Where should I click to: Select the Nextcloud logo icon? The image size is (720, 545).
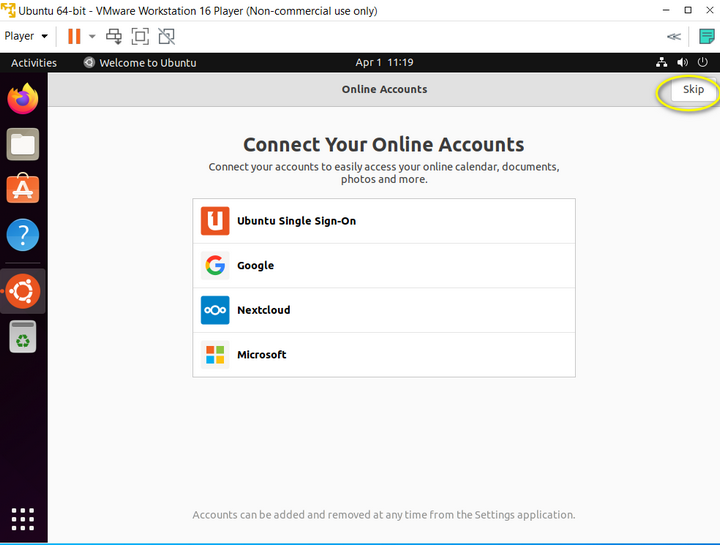pyautogui.click(x=215, y=310)
